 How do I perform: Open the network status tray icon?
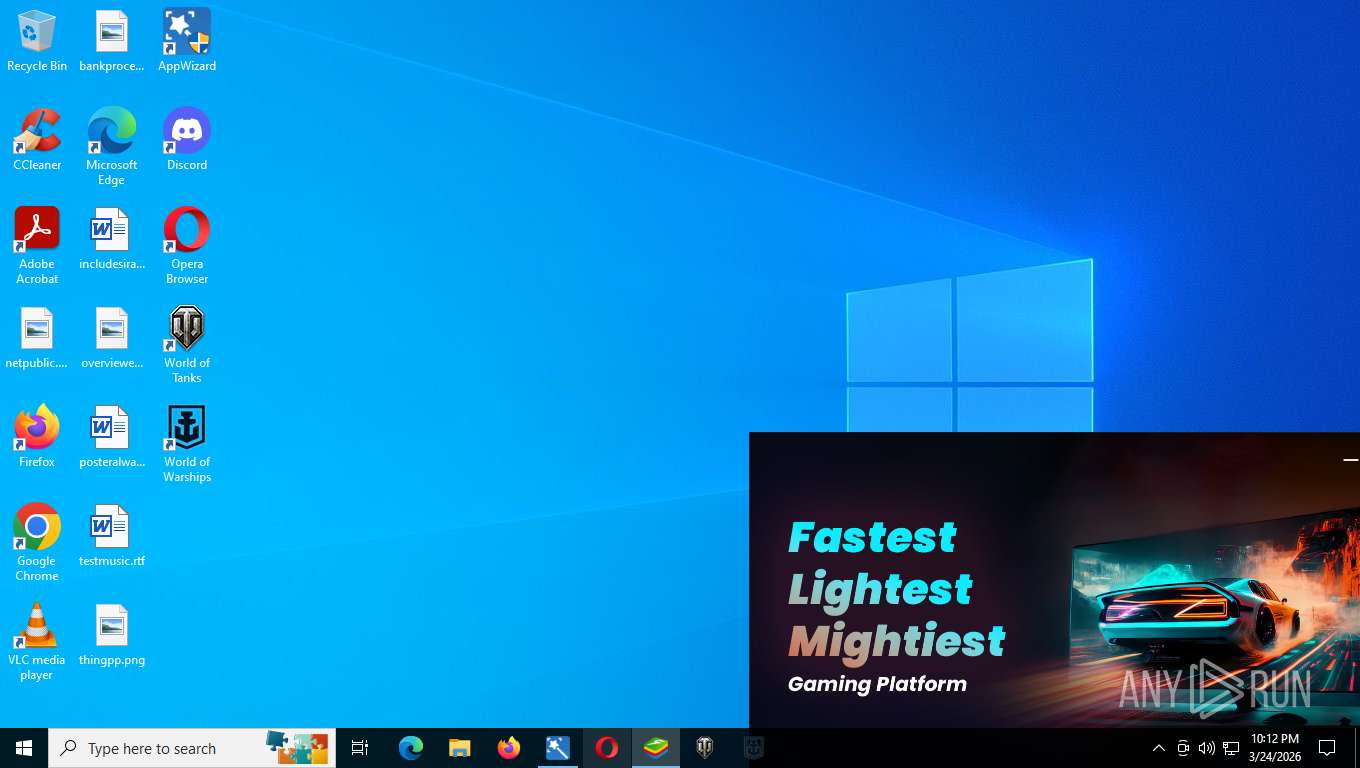(x=1231, y=748)
